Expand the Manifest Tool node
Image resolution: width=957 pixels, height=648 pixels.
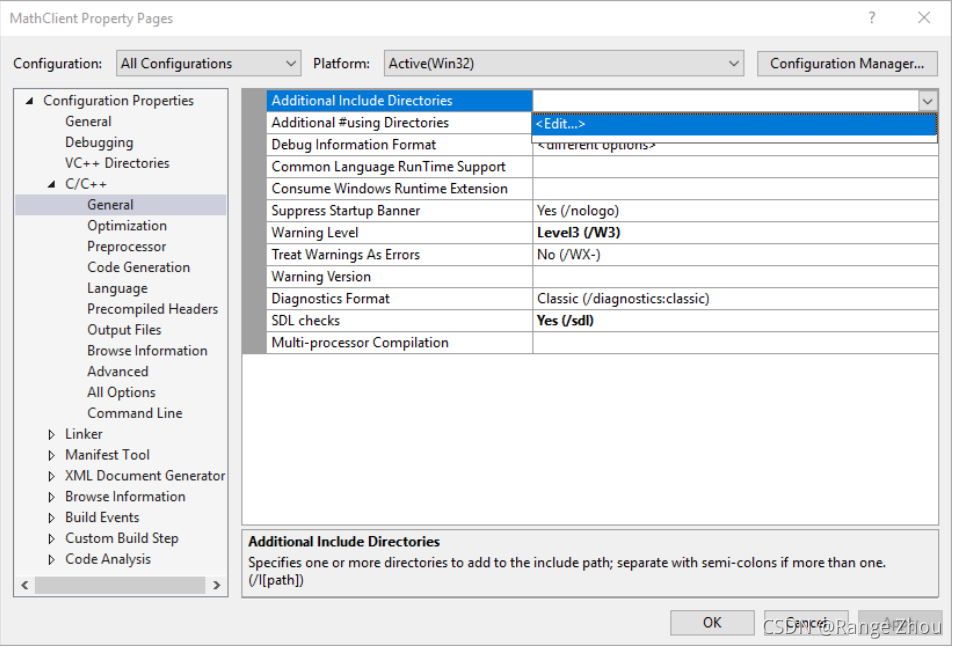coord(52,455)
